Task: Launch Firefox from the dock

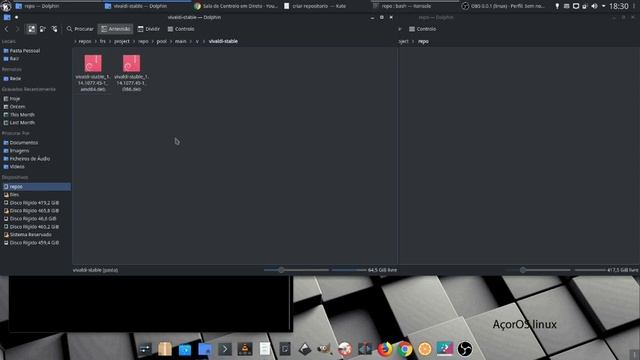Action: [384, 349]
